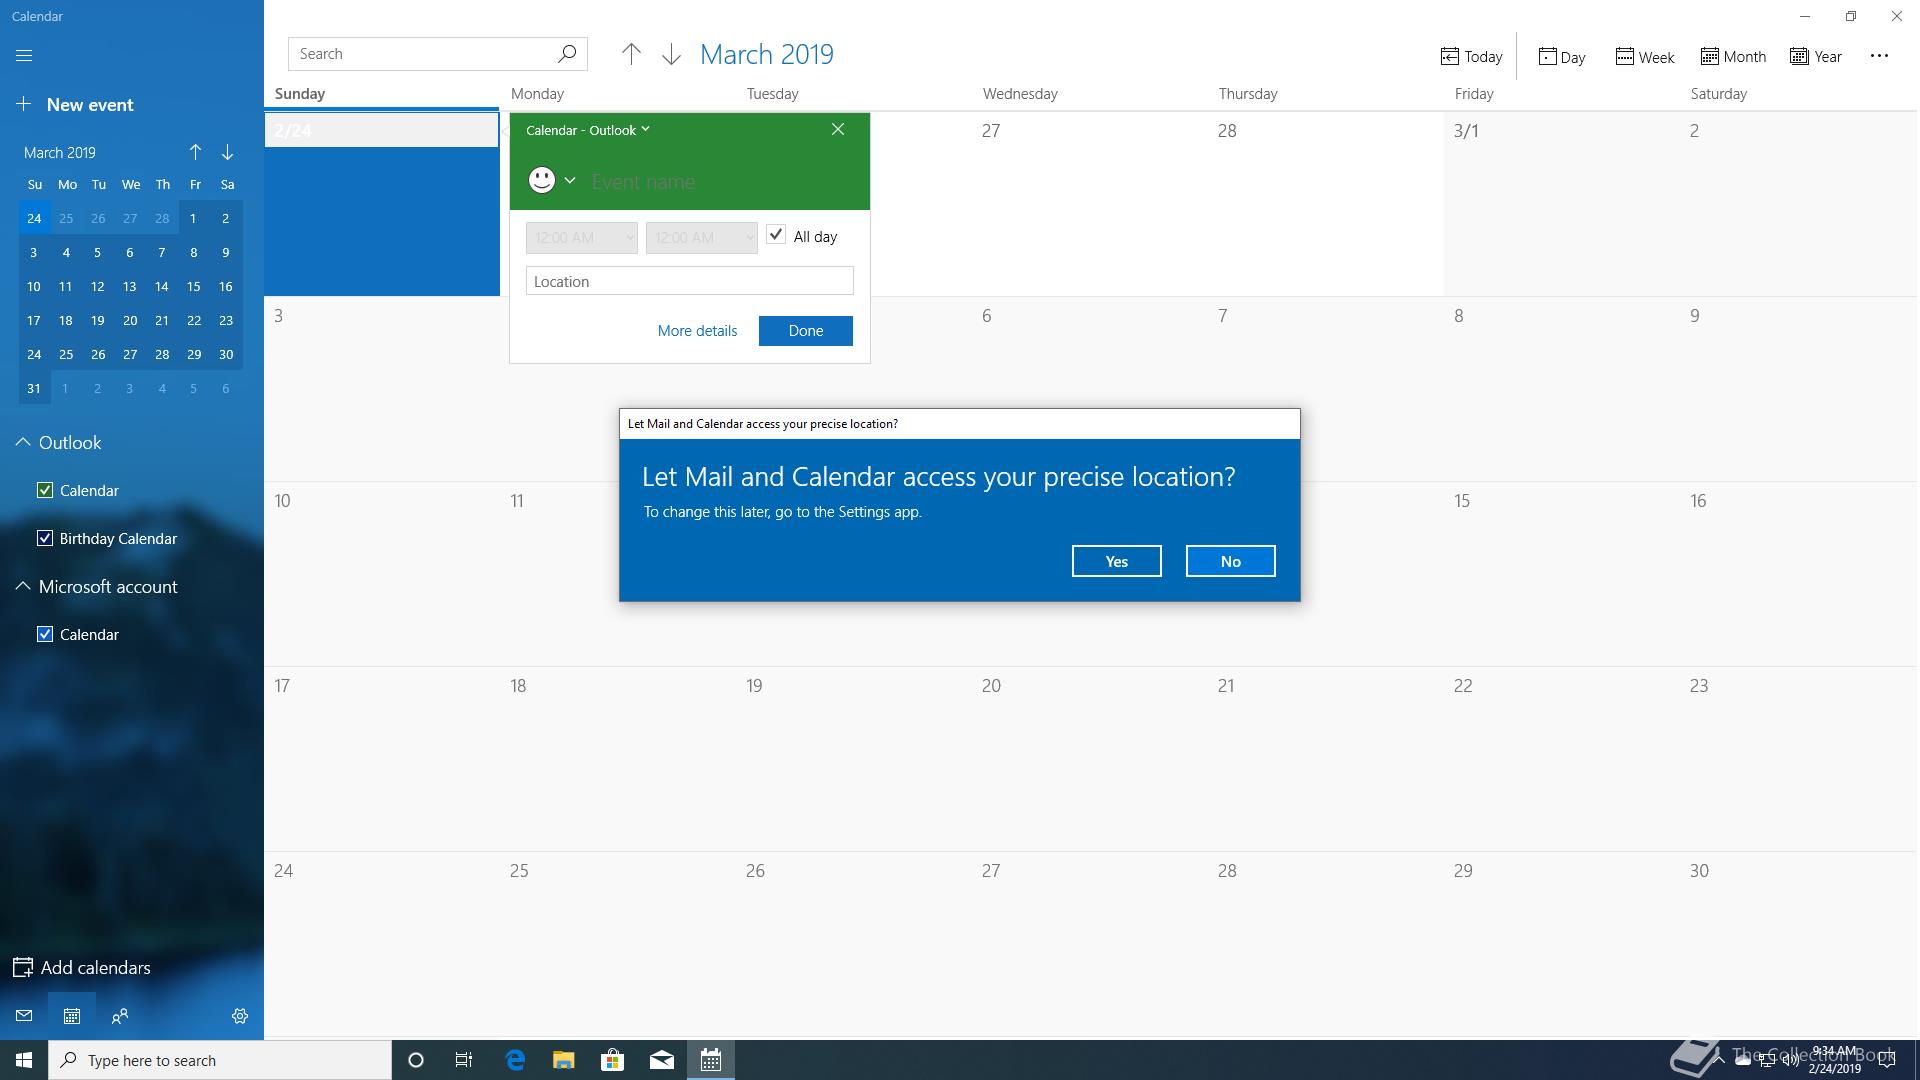Open the hamburger navigation menu

[x=24, y=56]
